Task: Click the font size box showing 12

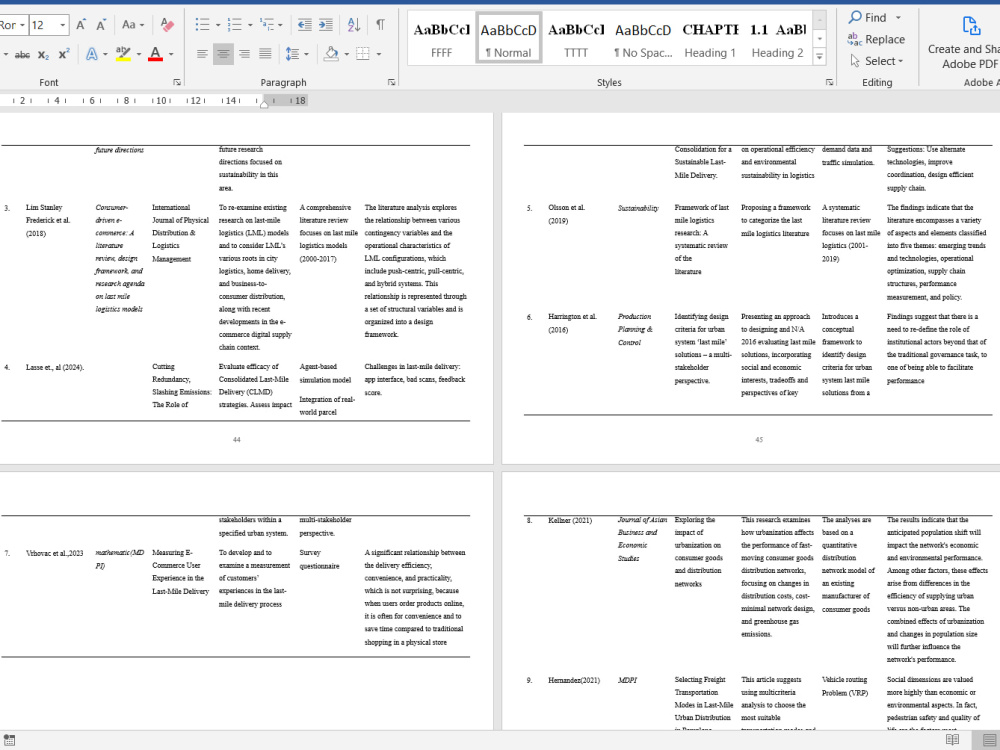Action: click(x=43, y=25)
